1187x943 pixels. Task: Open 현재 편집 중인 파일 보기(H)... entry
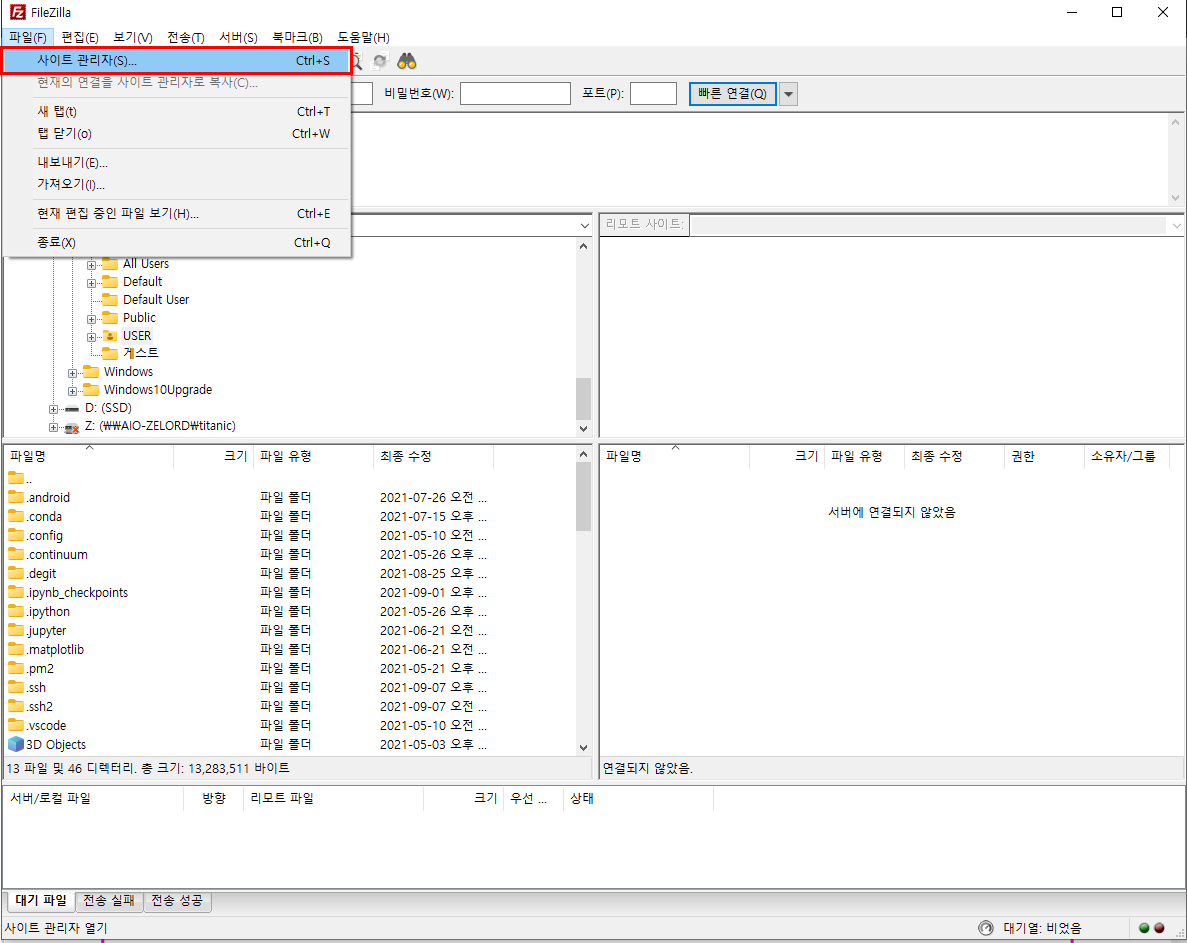click(x=176, y=213)
